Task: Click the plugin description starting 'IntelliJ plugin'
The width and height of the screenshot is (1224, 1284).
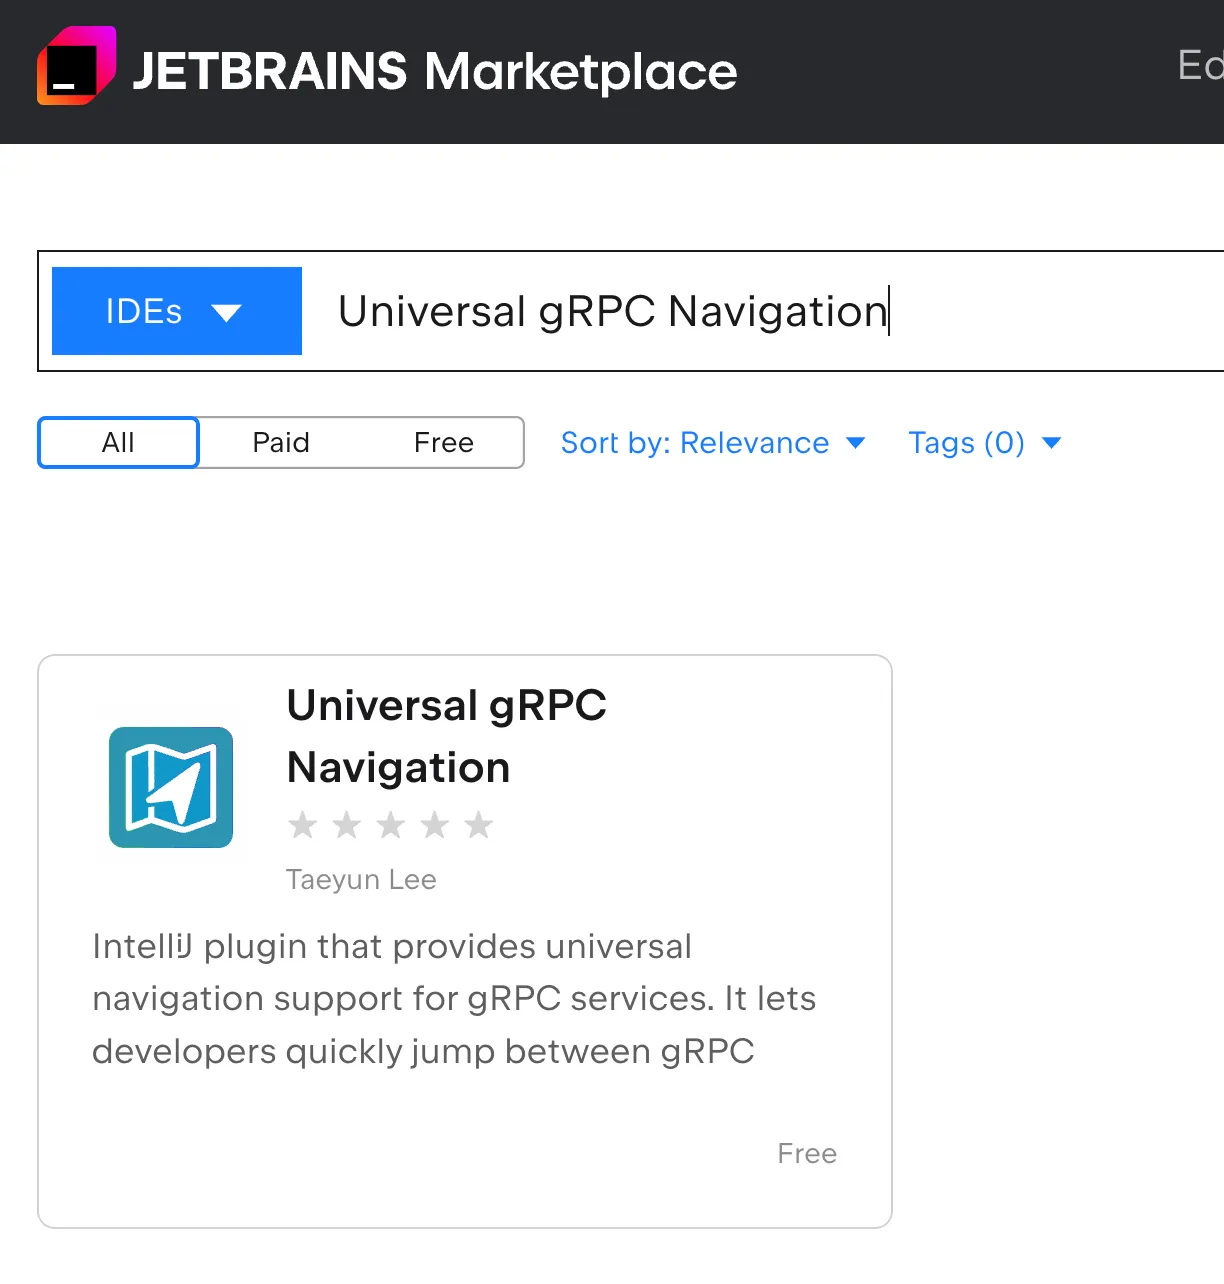Action: click(x=454, y=999)
